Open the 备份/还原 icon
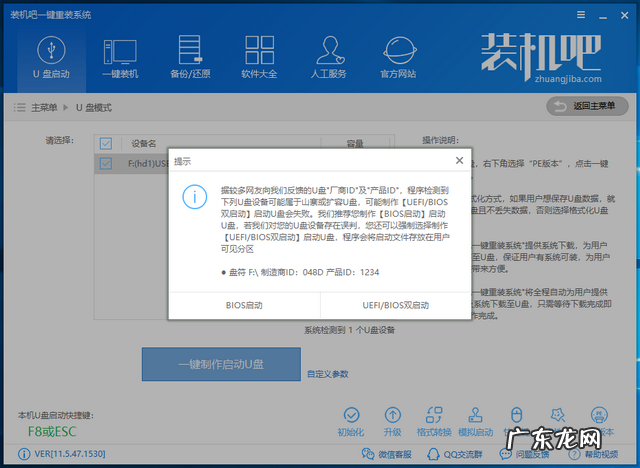 (x=190, y=50)
